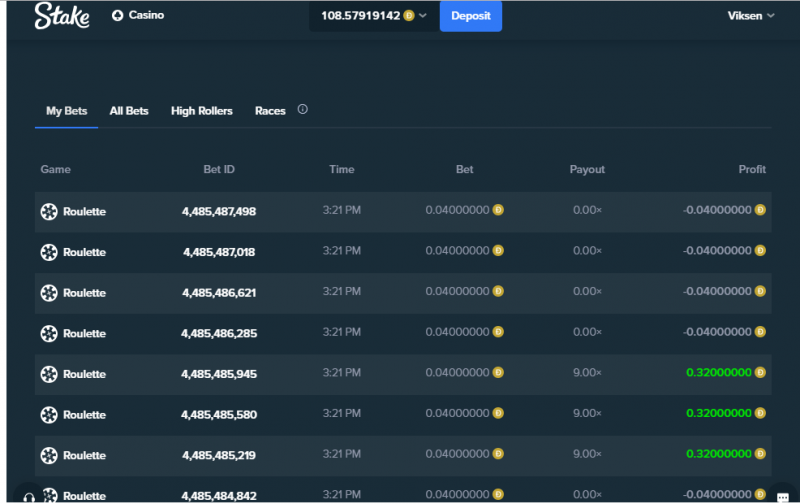The height and width of the screenshot is (504, 800).
Task: Open the chat bubble icon
Action: coord(783,497)
